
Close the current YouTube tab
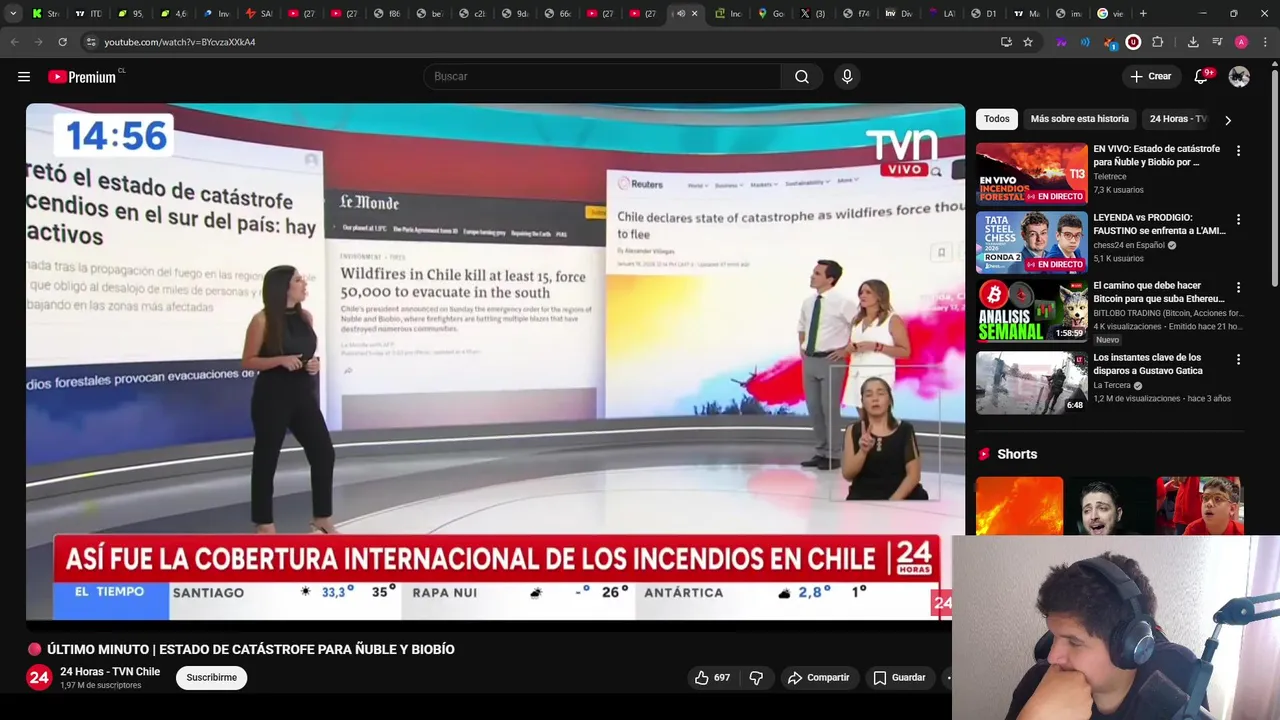point(694,13)
